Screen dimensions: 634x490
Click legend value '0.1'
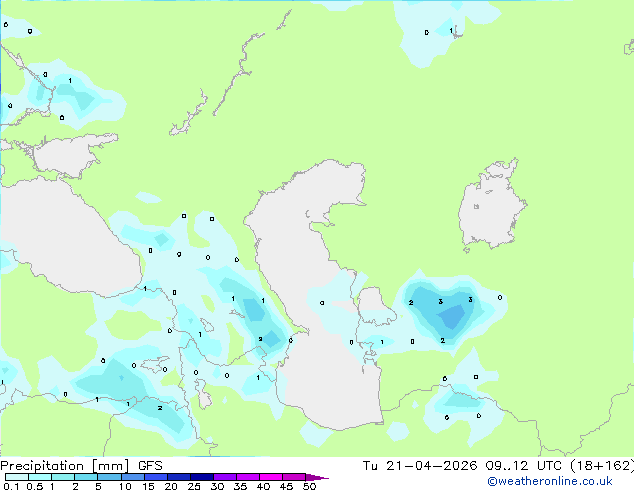click(11, 486)
